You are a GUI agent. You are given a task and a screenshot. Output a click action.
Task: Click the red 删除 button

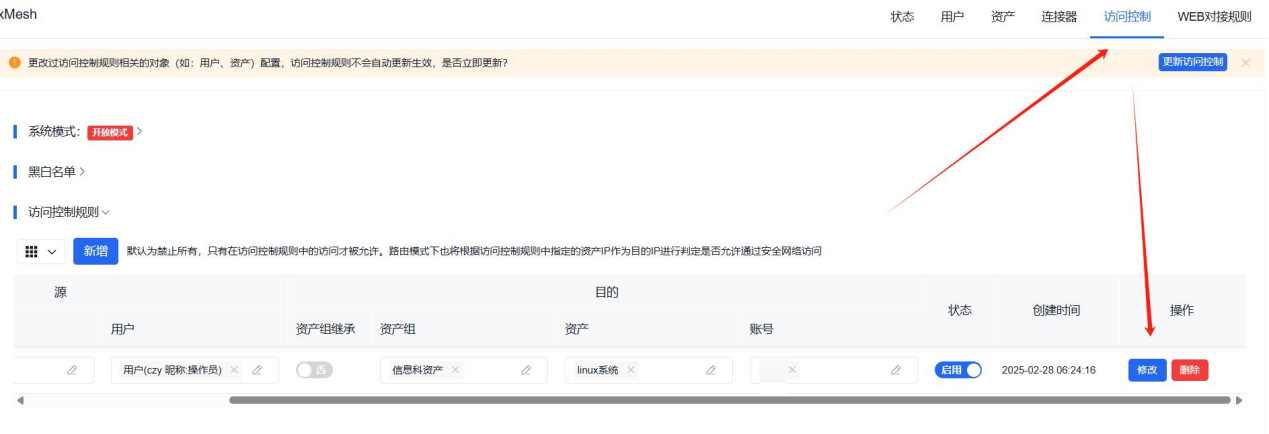[1189, 370]
